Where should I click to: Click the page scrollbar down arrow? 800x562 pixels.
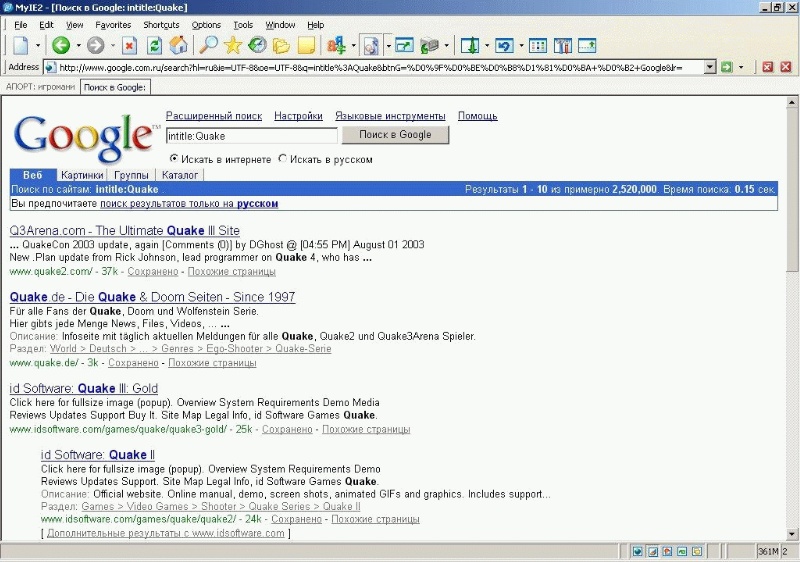pos(792,534)
